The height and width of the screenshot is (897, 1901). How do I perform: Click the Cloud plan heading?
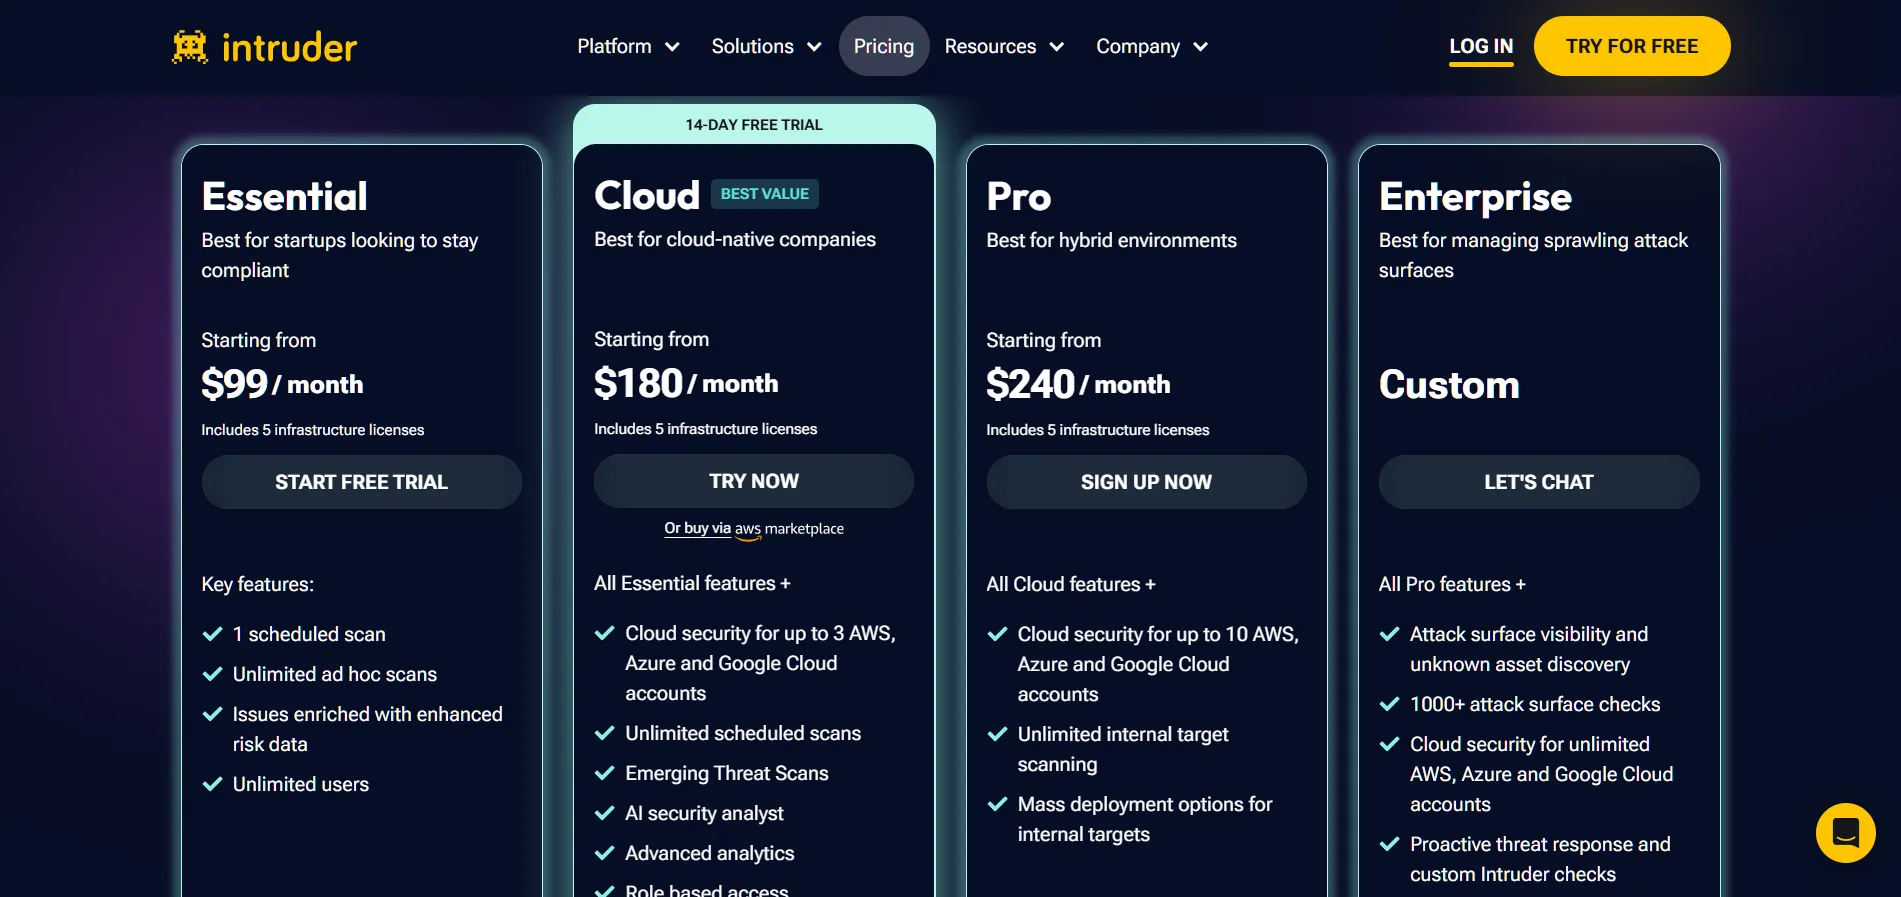coord(647,195)
